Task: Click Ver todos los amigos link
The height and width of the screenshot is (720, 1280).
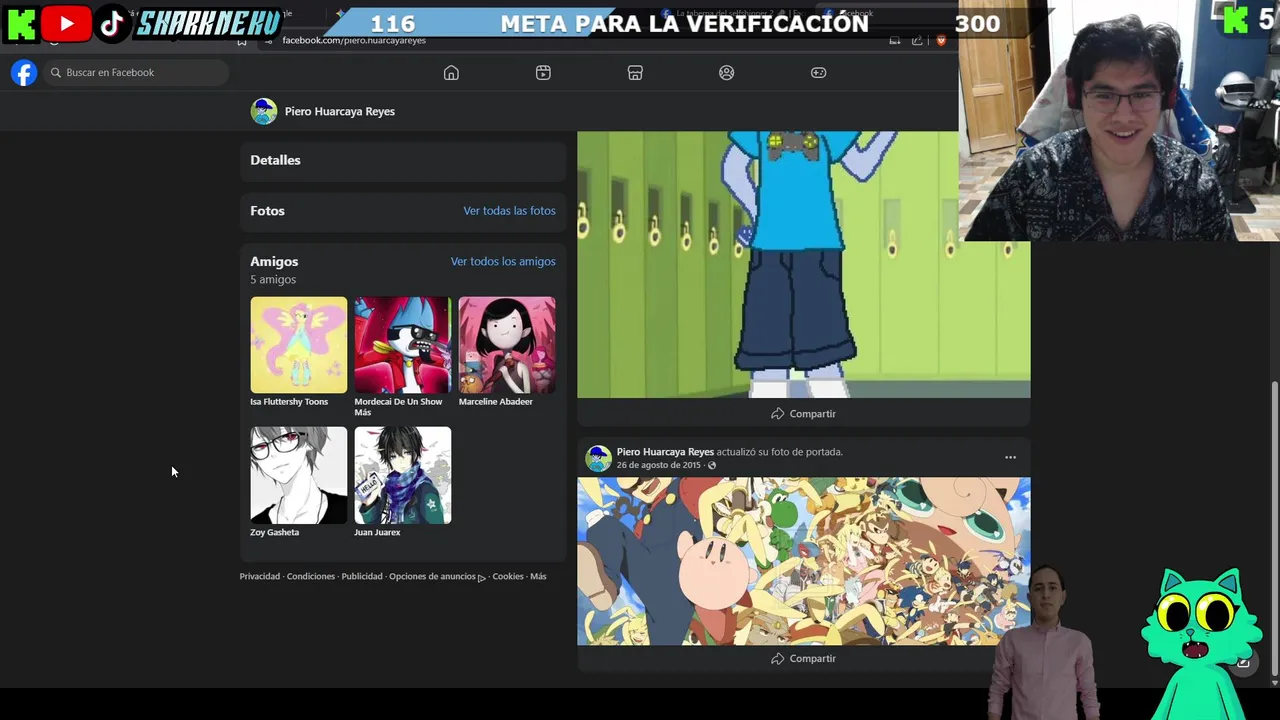Action: (x=503, y=262)
